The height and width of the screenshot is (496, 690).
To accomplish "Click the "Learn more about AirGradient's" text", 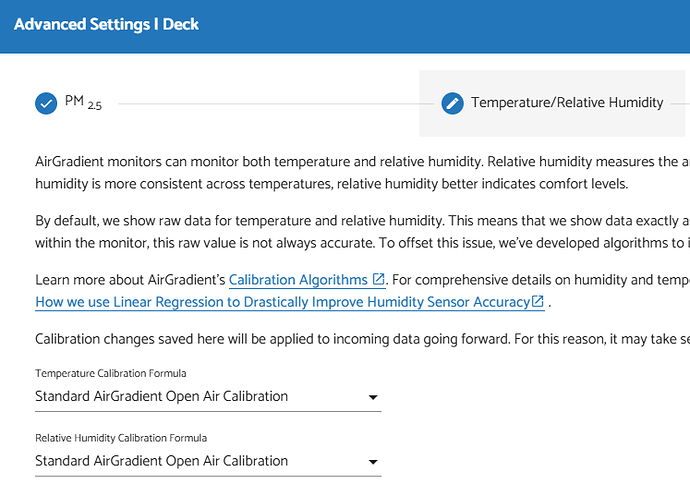I will point(130,280).
